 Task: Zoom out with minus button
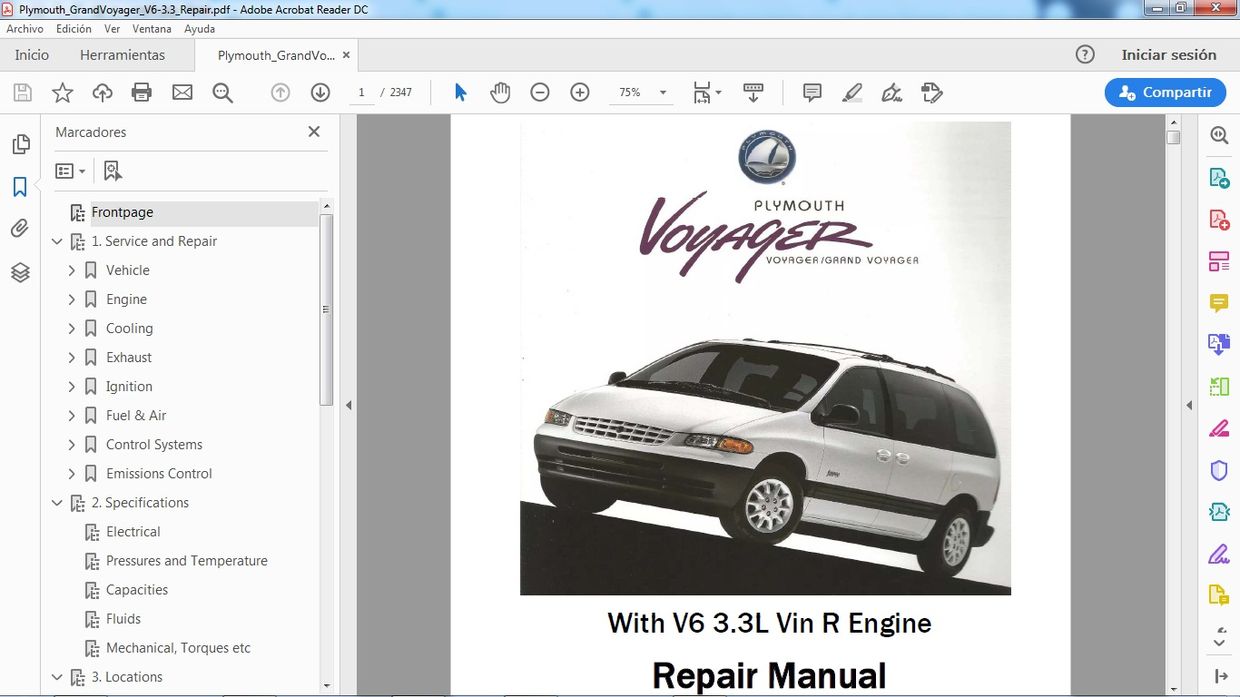[x=540, y=92]
